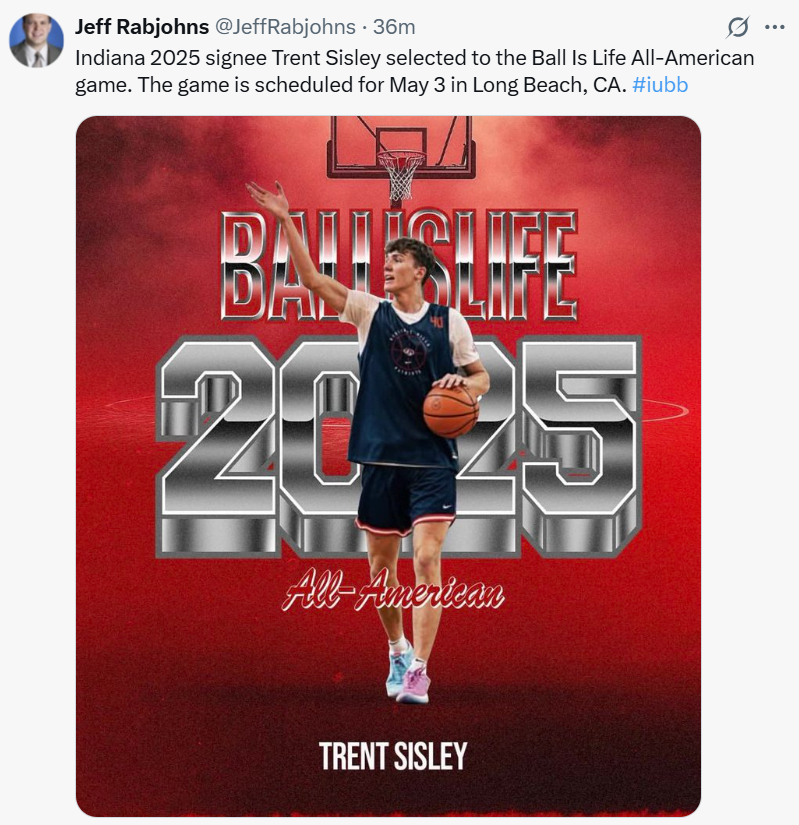Viewport: 799px width, 825px height.
Task: Click the player's raised hand
Action: point(268,199)
